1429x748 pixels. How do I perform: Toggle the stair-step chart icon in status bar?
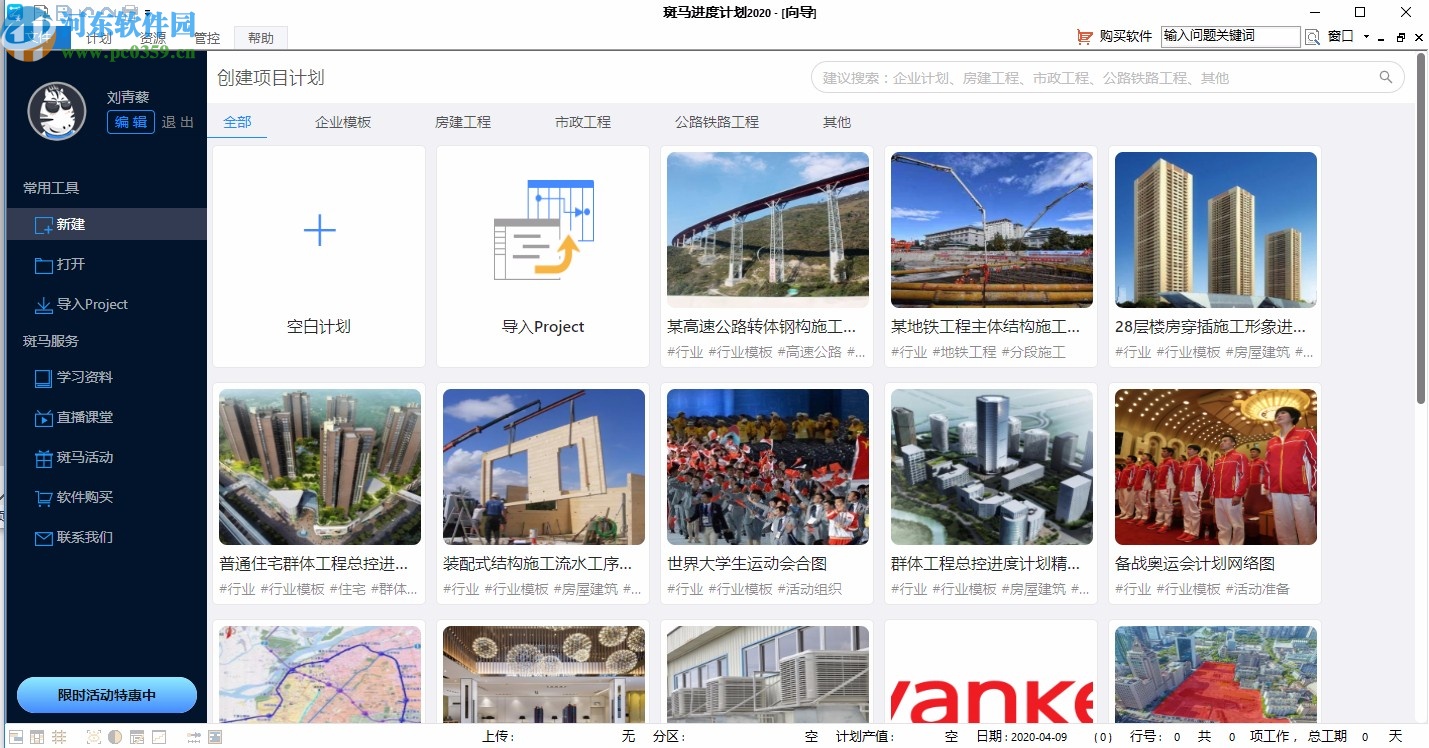pos(160,736)
